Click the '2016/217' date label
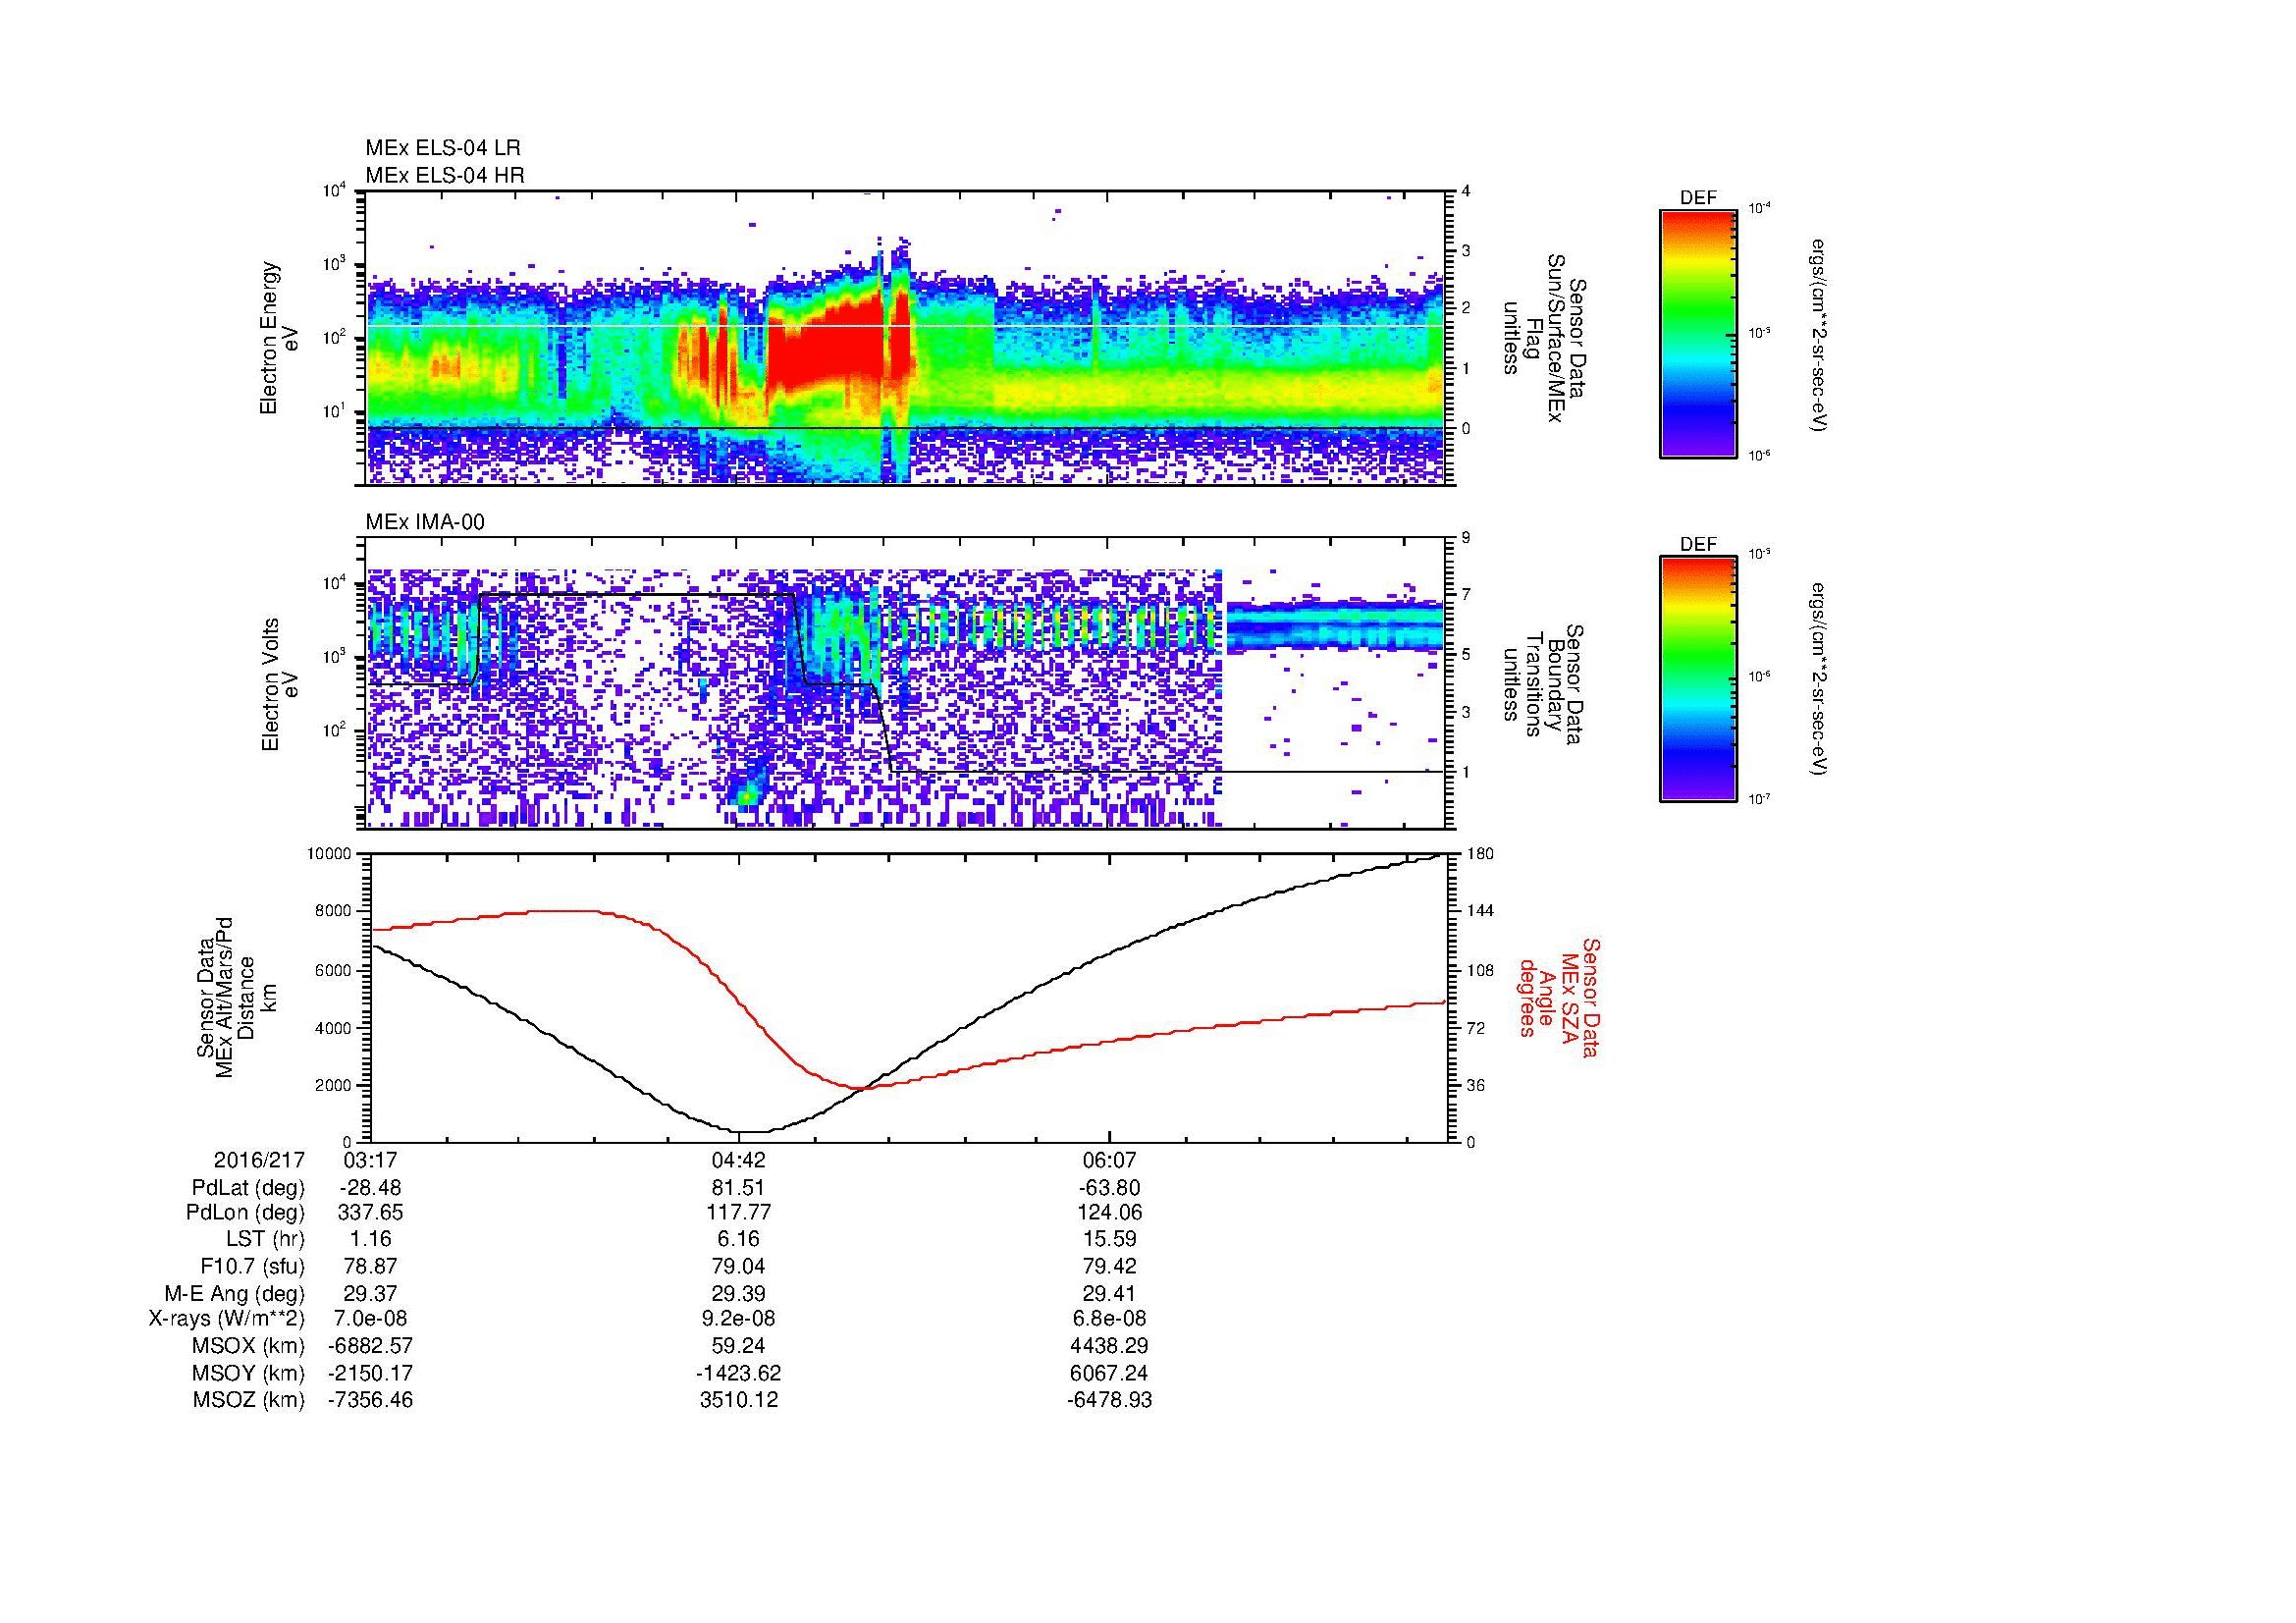Viewport: 2296px width, 1623px height. 259,1160
